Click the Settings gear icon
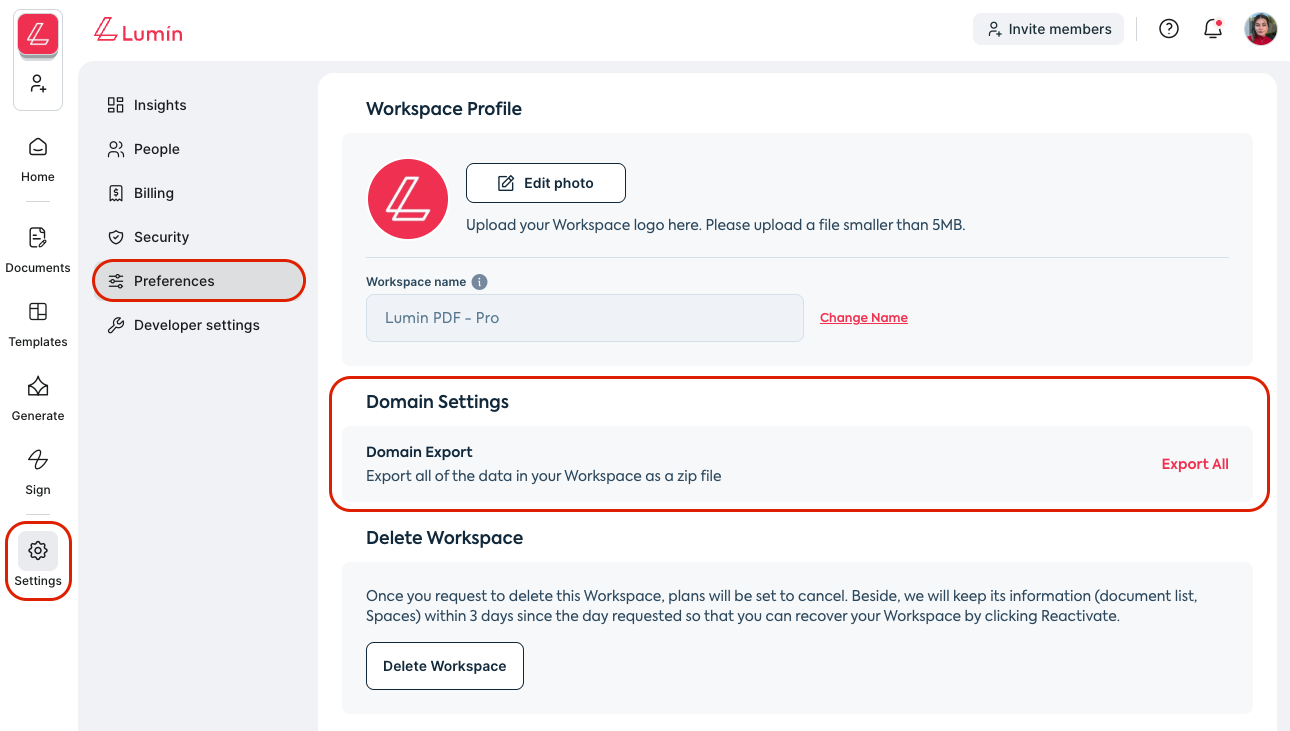This screenshot has width=1290, height=731. point(38,551)
